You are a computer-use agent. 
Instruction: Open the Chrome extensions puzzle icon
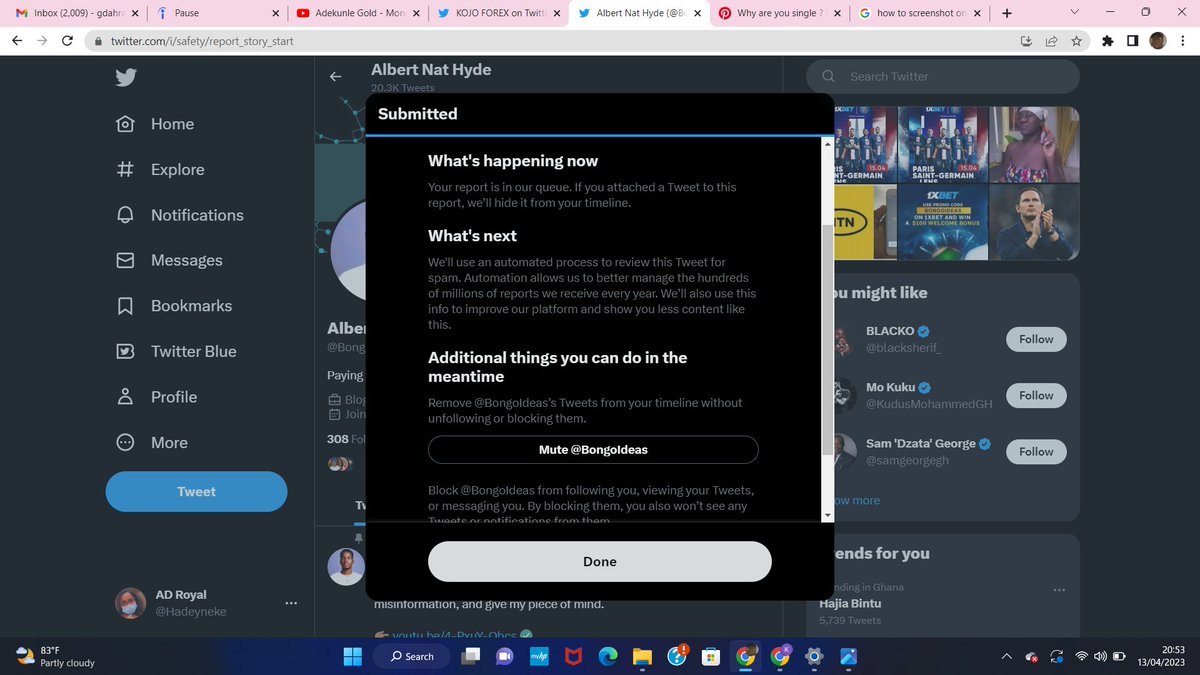coord(1108,41)
